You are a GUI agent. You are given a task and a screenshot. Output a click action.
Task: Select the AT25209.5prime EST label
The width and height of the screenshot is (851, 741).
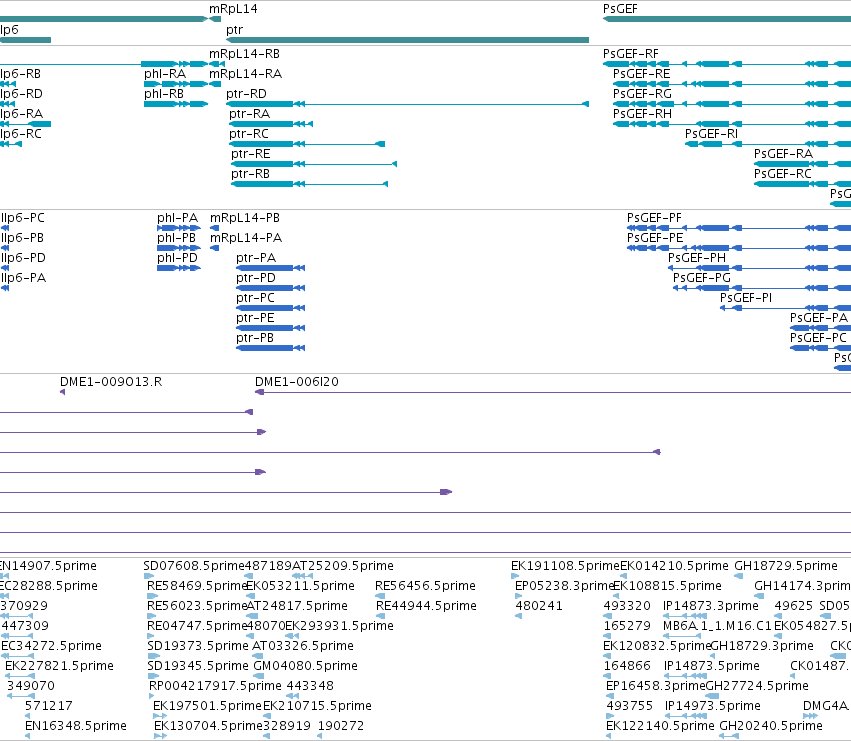click(x=343, y=567)
